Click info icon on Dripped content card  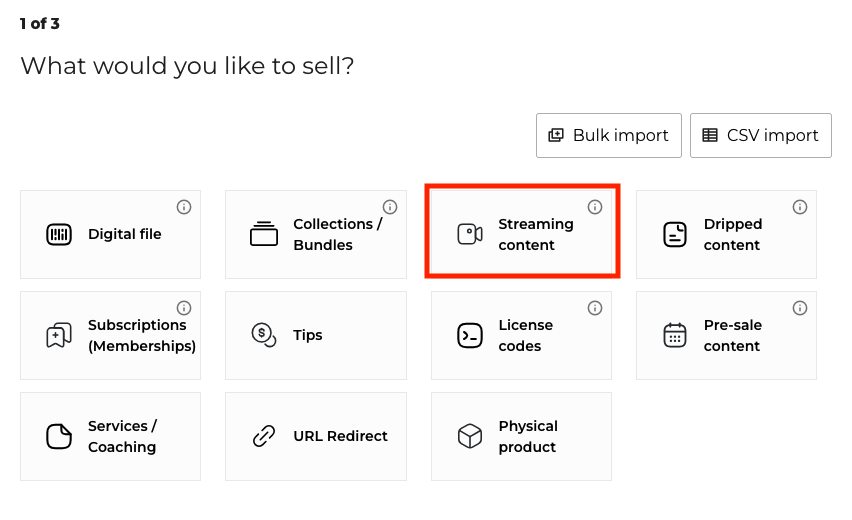tap(800, 207)
